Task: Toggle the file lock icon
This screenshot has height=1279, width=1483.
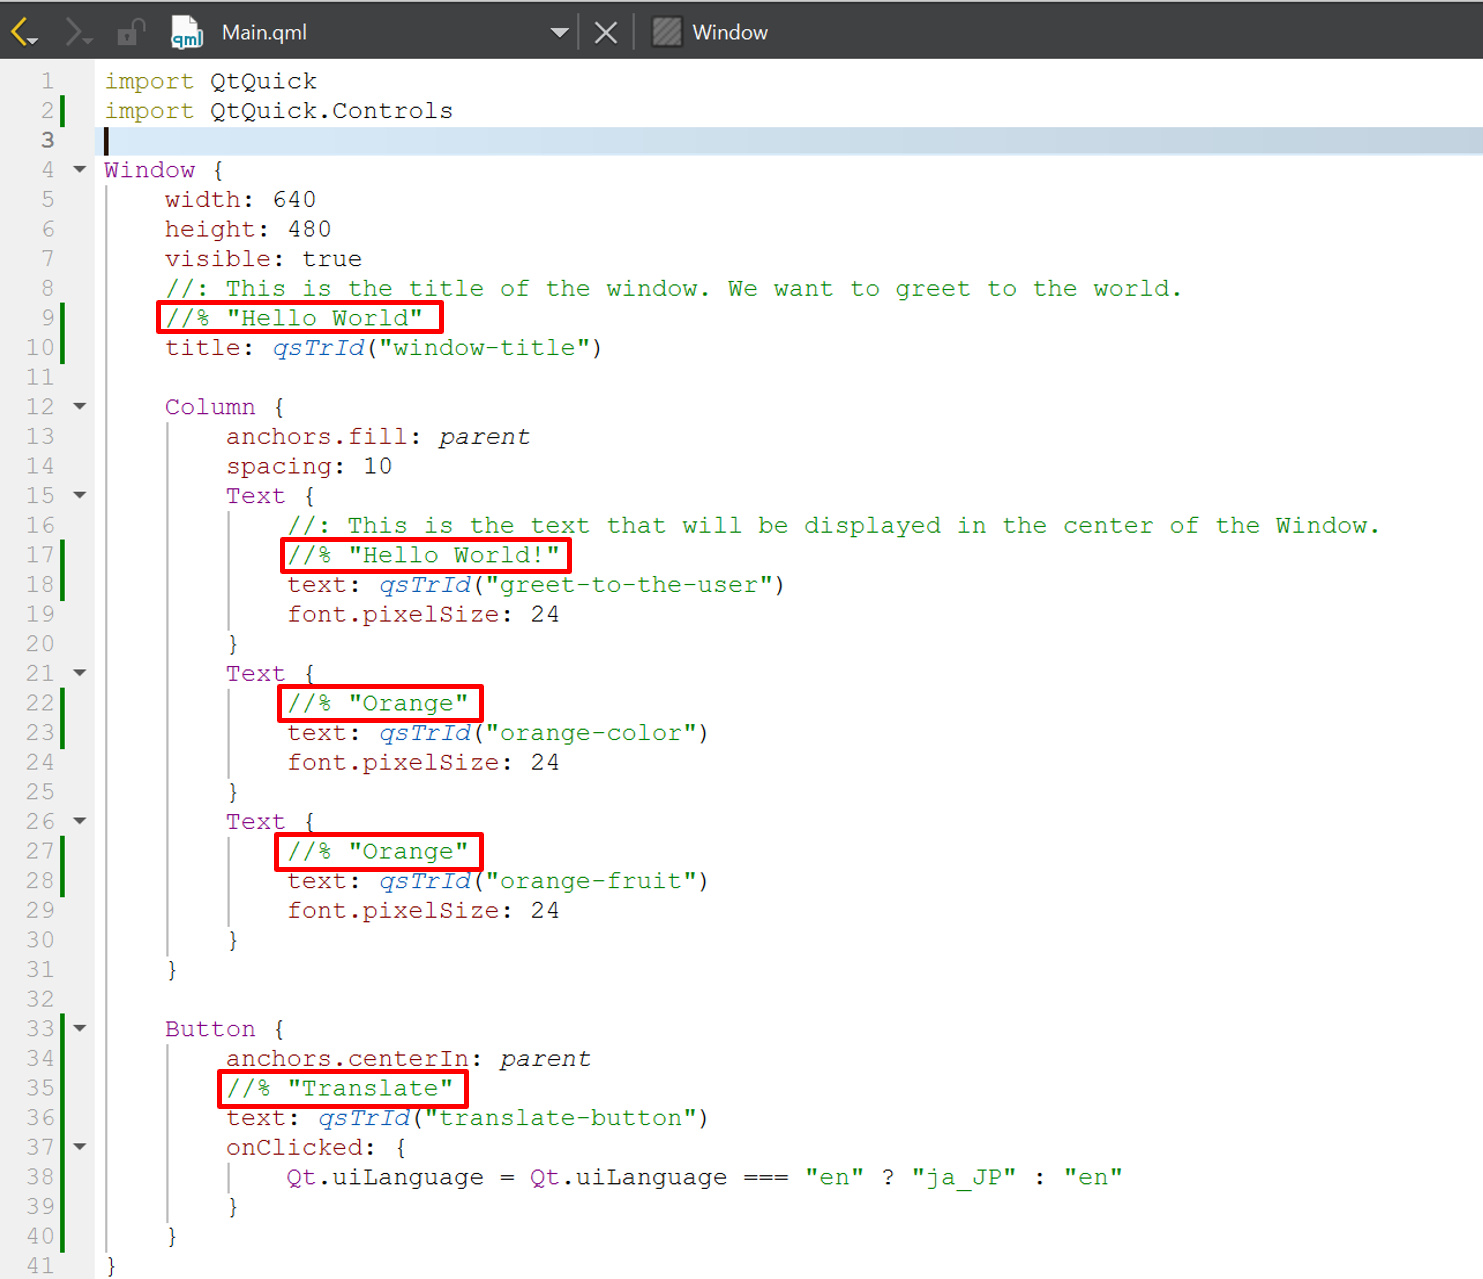Action: click(130, 32)
